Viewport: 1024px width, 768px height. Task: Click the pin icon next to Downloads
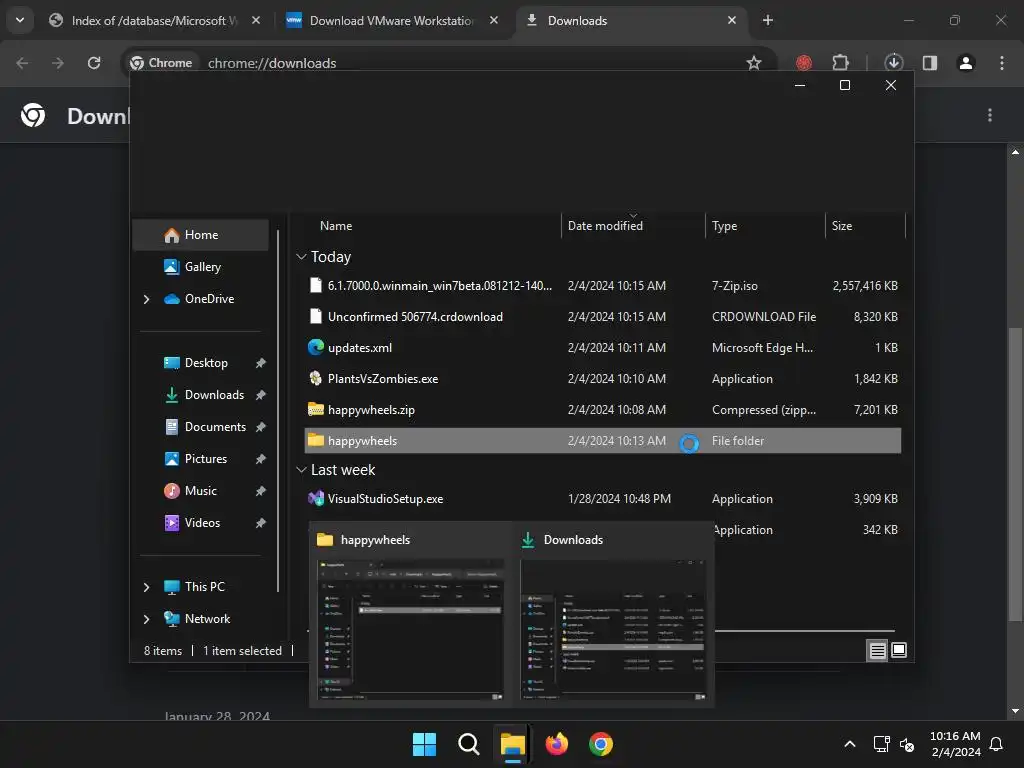point(261,395)
